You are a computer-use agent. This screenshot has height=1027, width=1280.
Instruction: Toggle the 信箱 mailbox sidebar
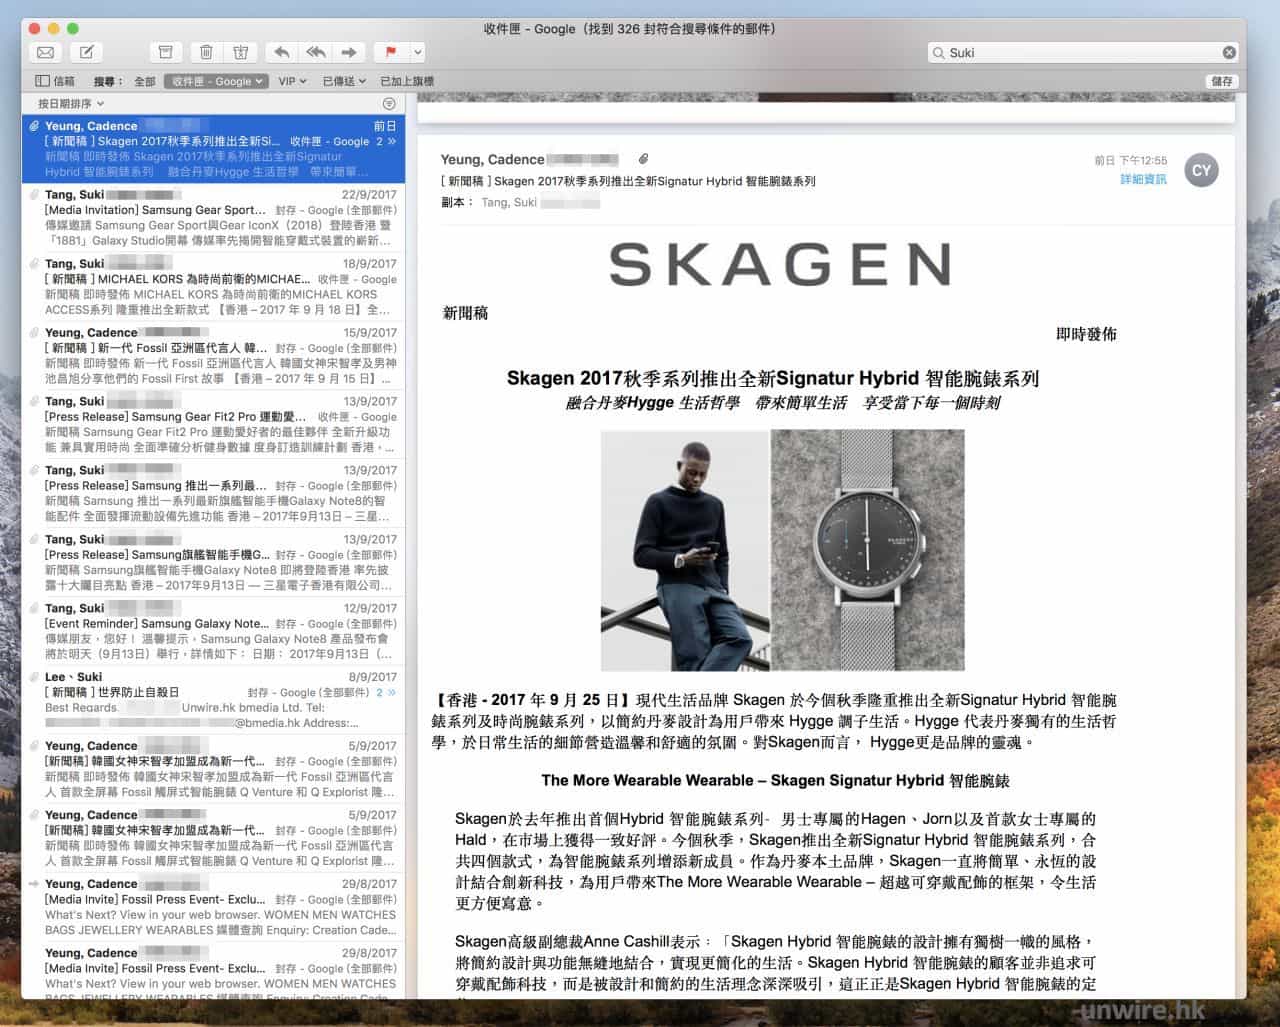pos(55,81)
